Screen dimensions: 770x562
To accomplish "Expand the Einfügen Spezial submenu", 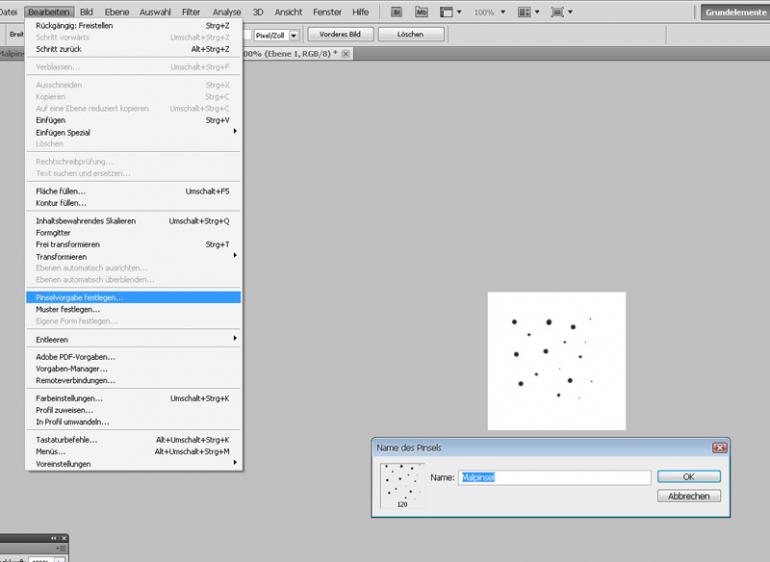I will (133, 132).
